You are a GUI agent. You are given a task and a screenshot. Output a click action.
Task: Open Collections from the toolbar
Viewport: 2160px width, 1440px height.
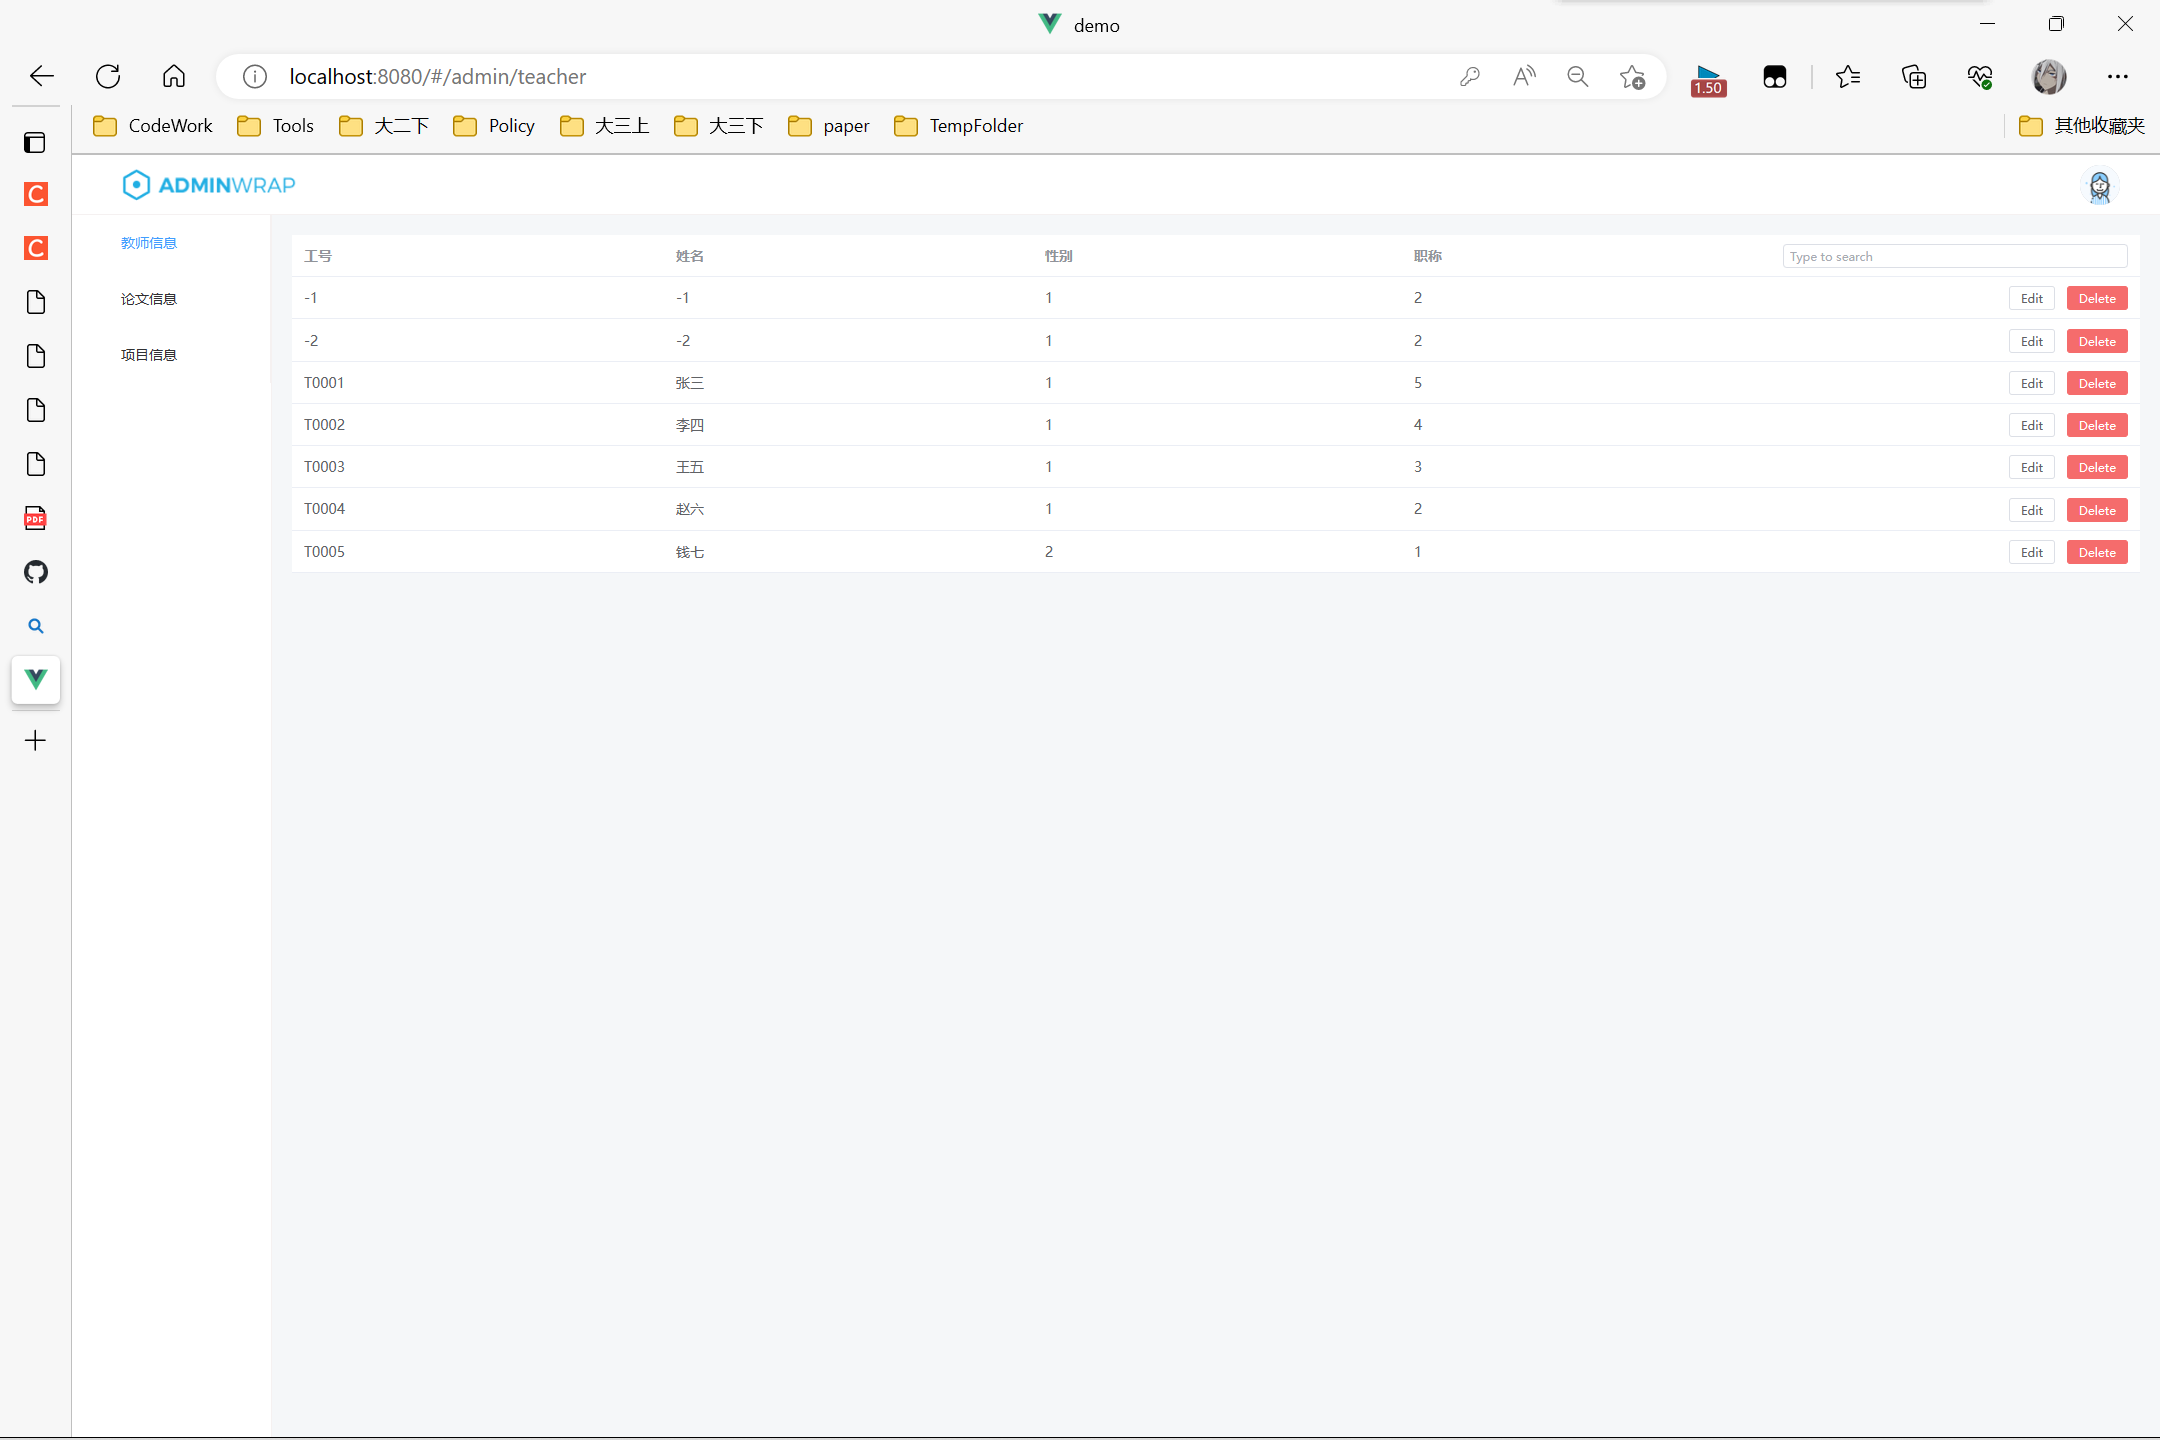(1914, 76)
